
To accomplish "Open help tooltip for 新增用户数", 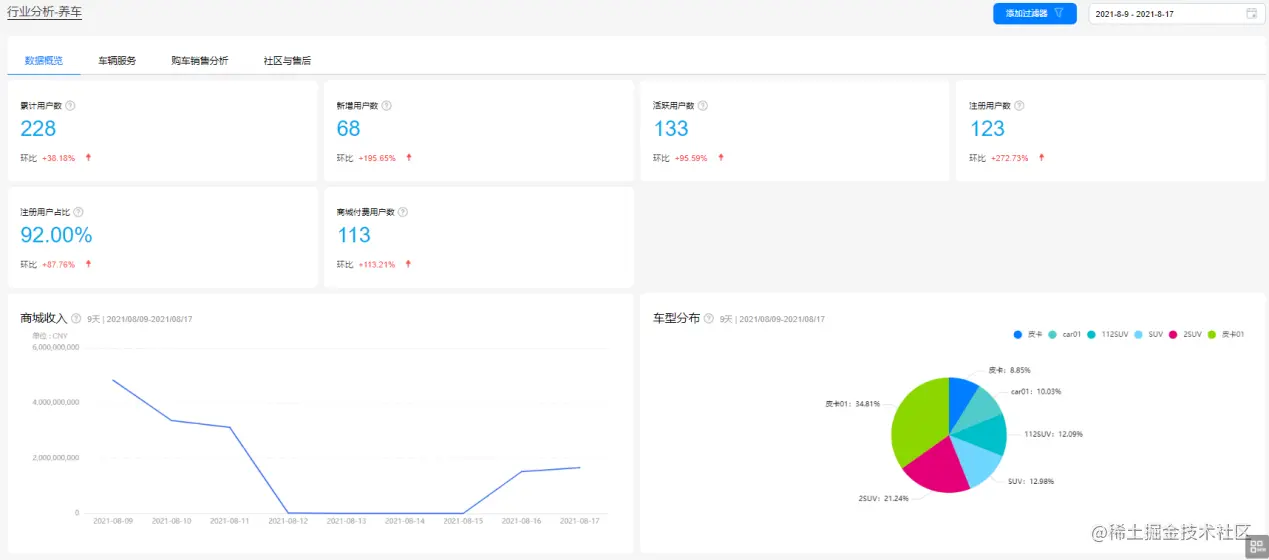I will coord(387,105).
